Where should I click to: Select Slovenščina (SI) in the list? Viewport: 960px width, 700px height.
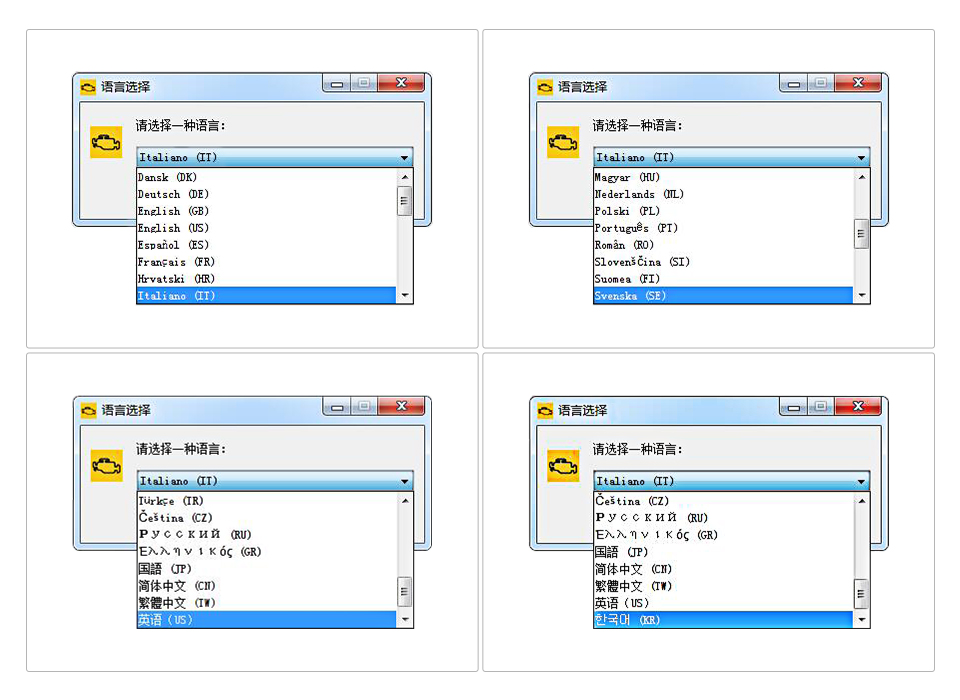coord(723,262)
